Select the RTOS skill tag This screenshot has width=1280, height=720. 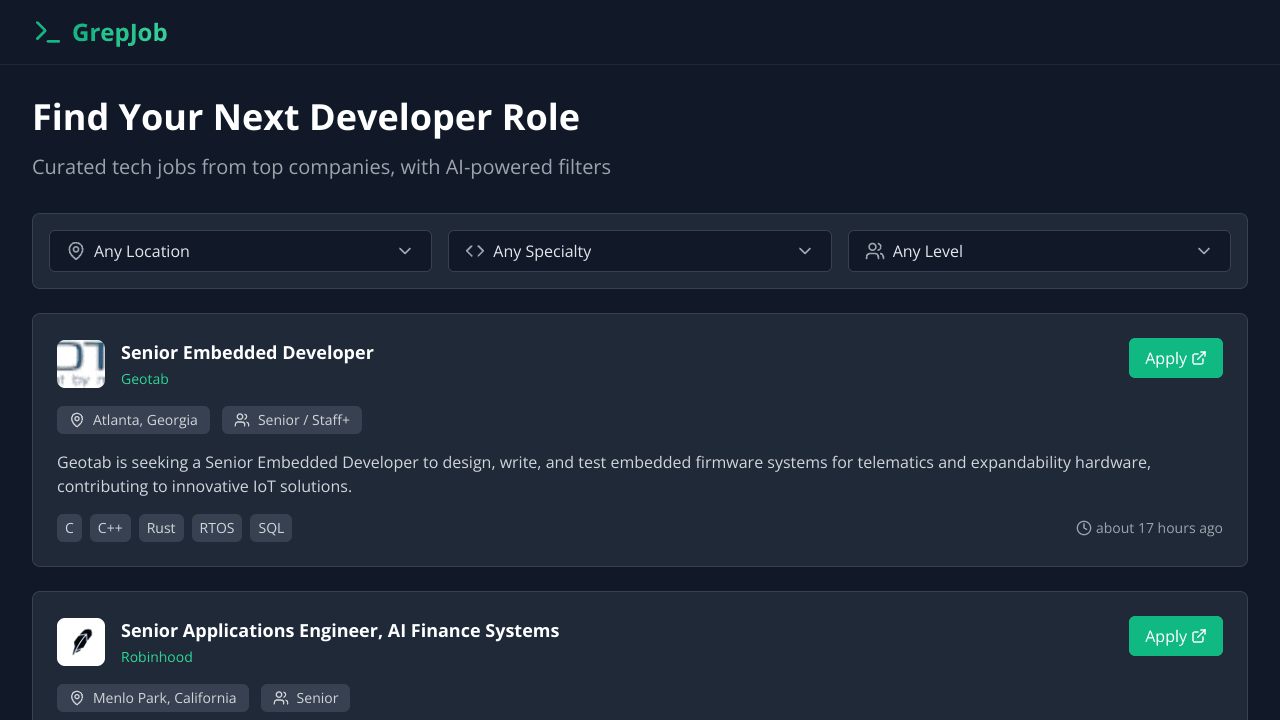217,528
